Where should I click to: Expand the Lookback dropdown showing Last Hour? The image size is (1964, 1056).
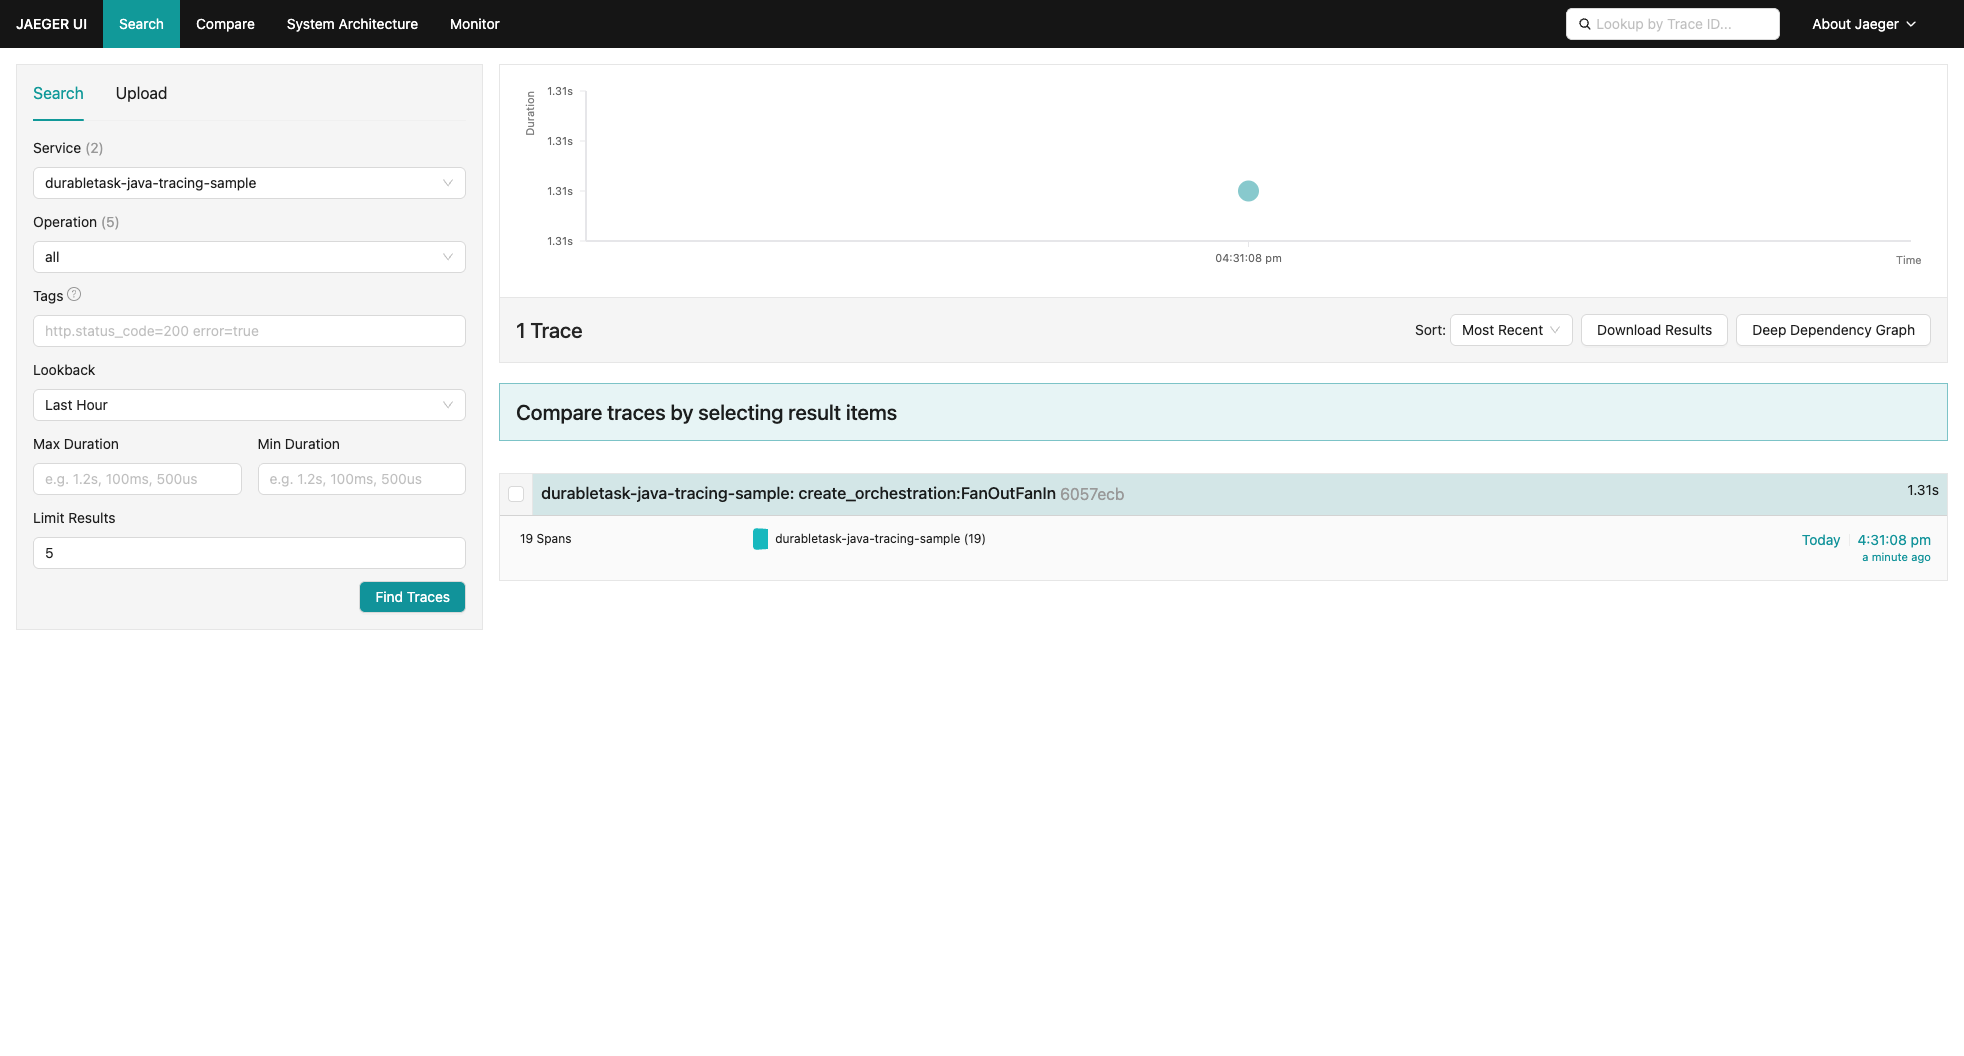[249, 405]
